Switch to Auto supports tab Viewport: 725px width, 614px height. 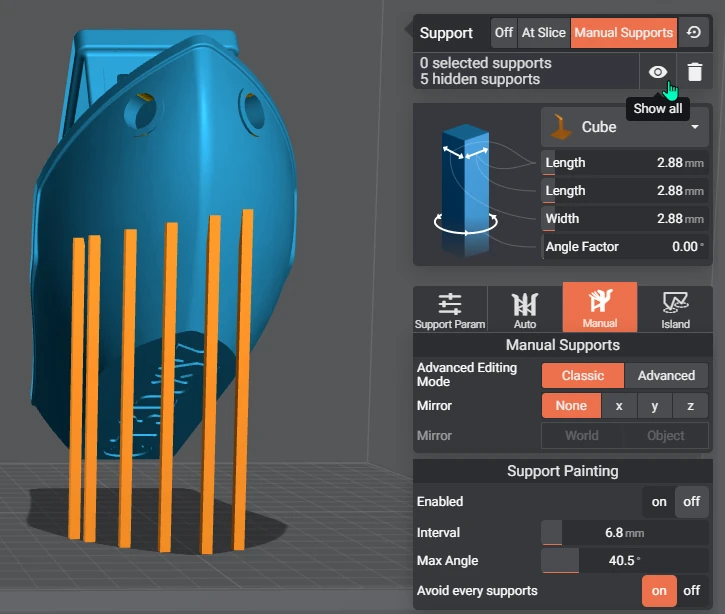pos(525,309)
